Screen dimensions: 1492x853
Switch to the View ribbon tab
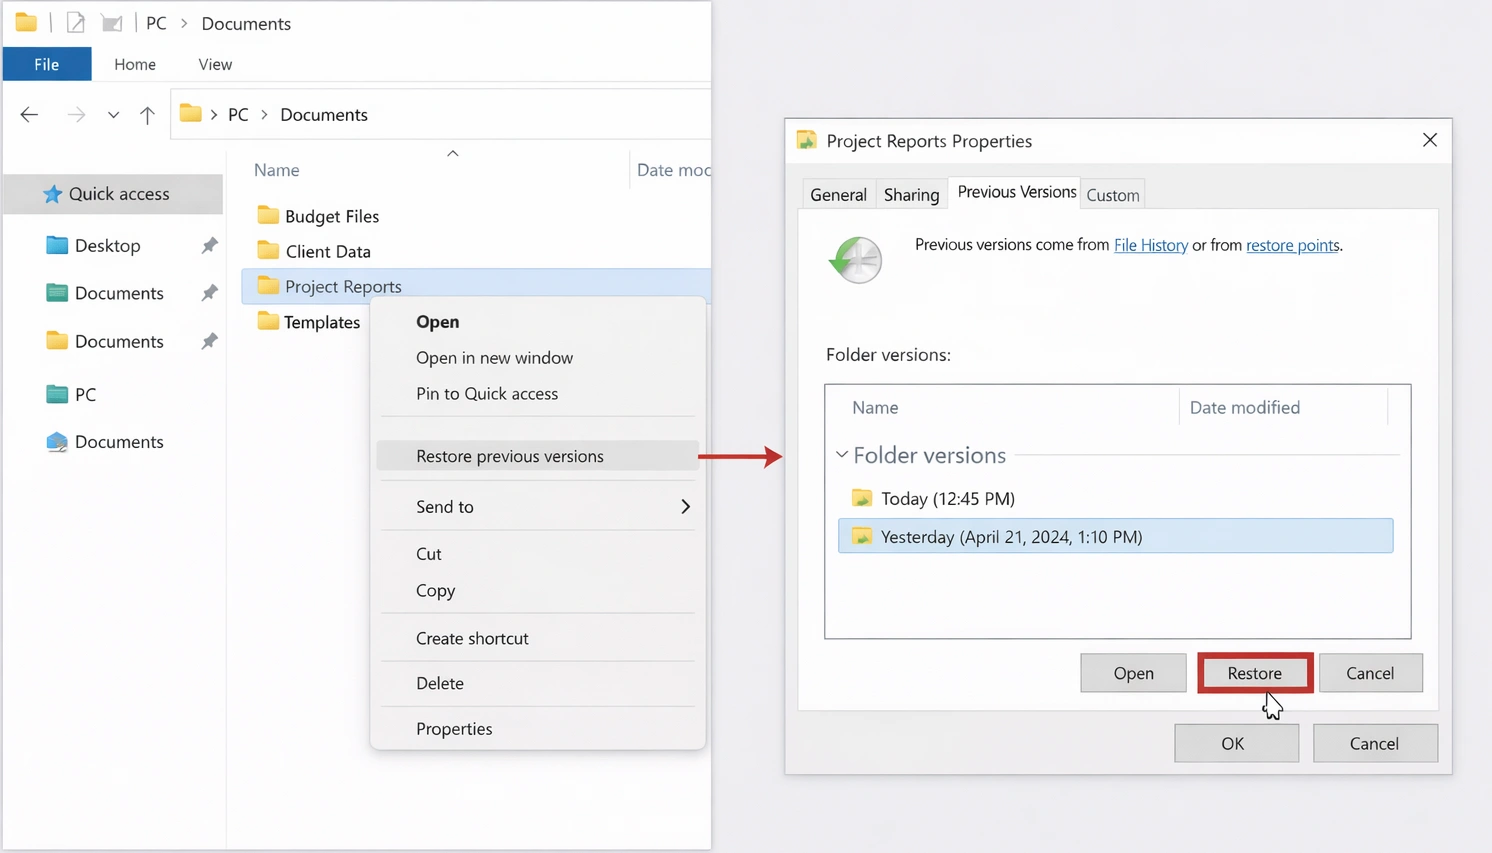(215, 64)
